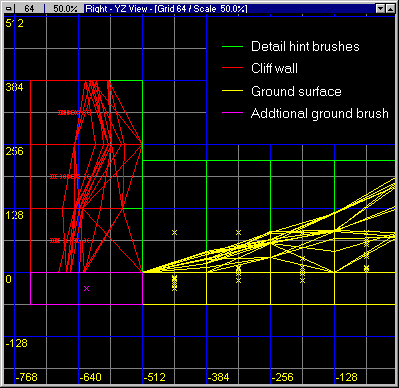Image resolution: width=399 pixels, height=388 pixels.
Task: Click the 256 vertical axis label
Action: point(15,151)
